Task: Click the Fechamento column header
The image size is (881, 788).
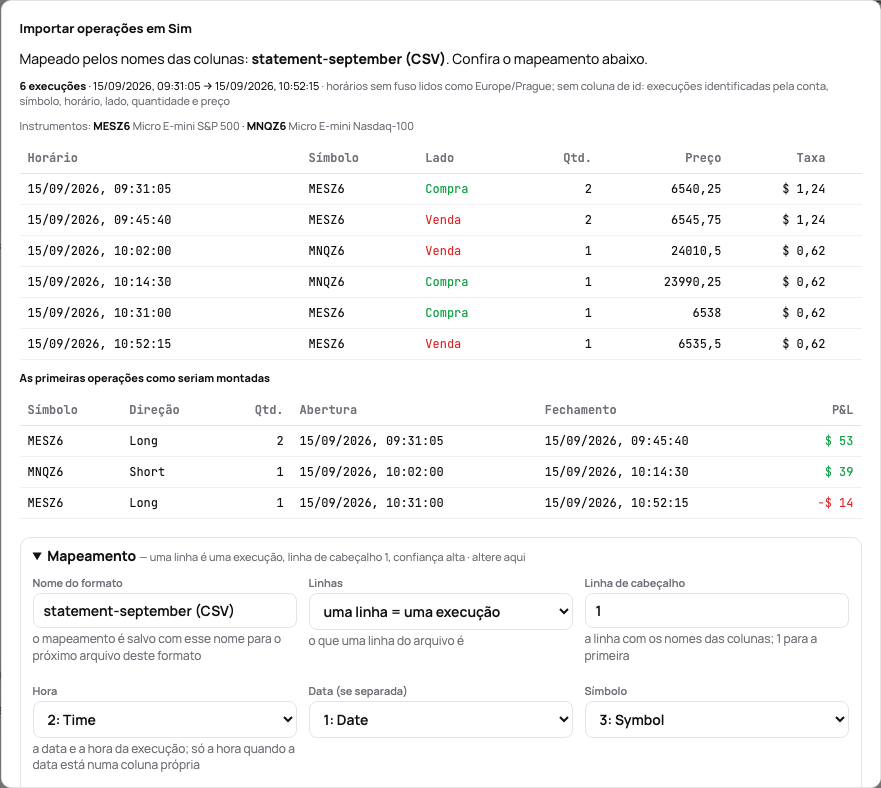Action: click(x=580, y=410)
